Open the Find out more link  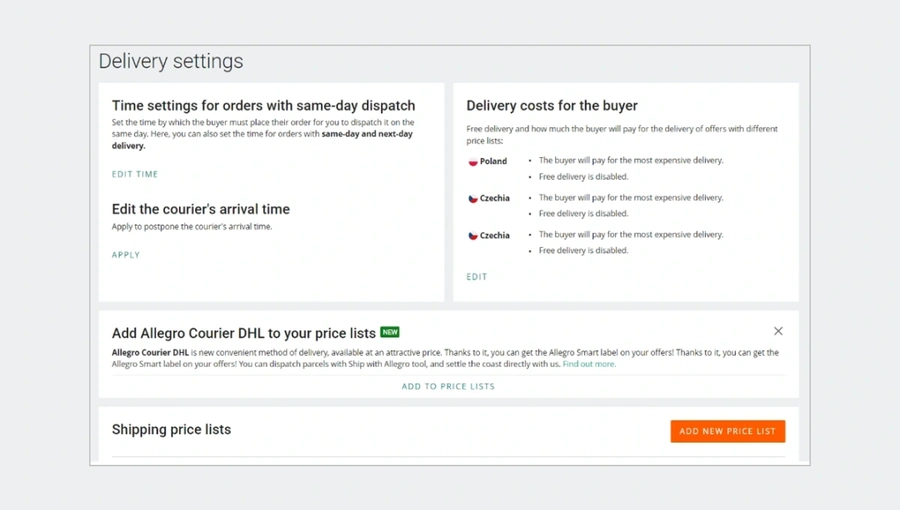(x=589, y=364)
